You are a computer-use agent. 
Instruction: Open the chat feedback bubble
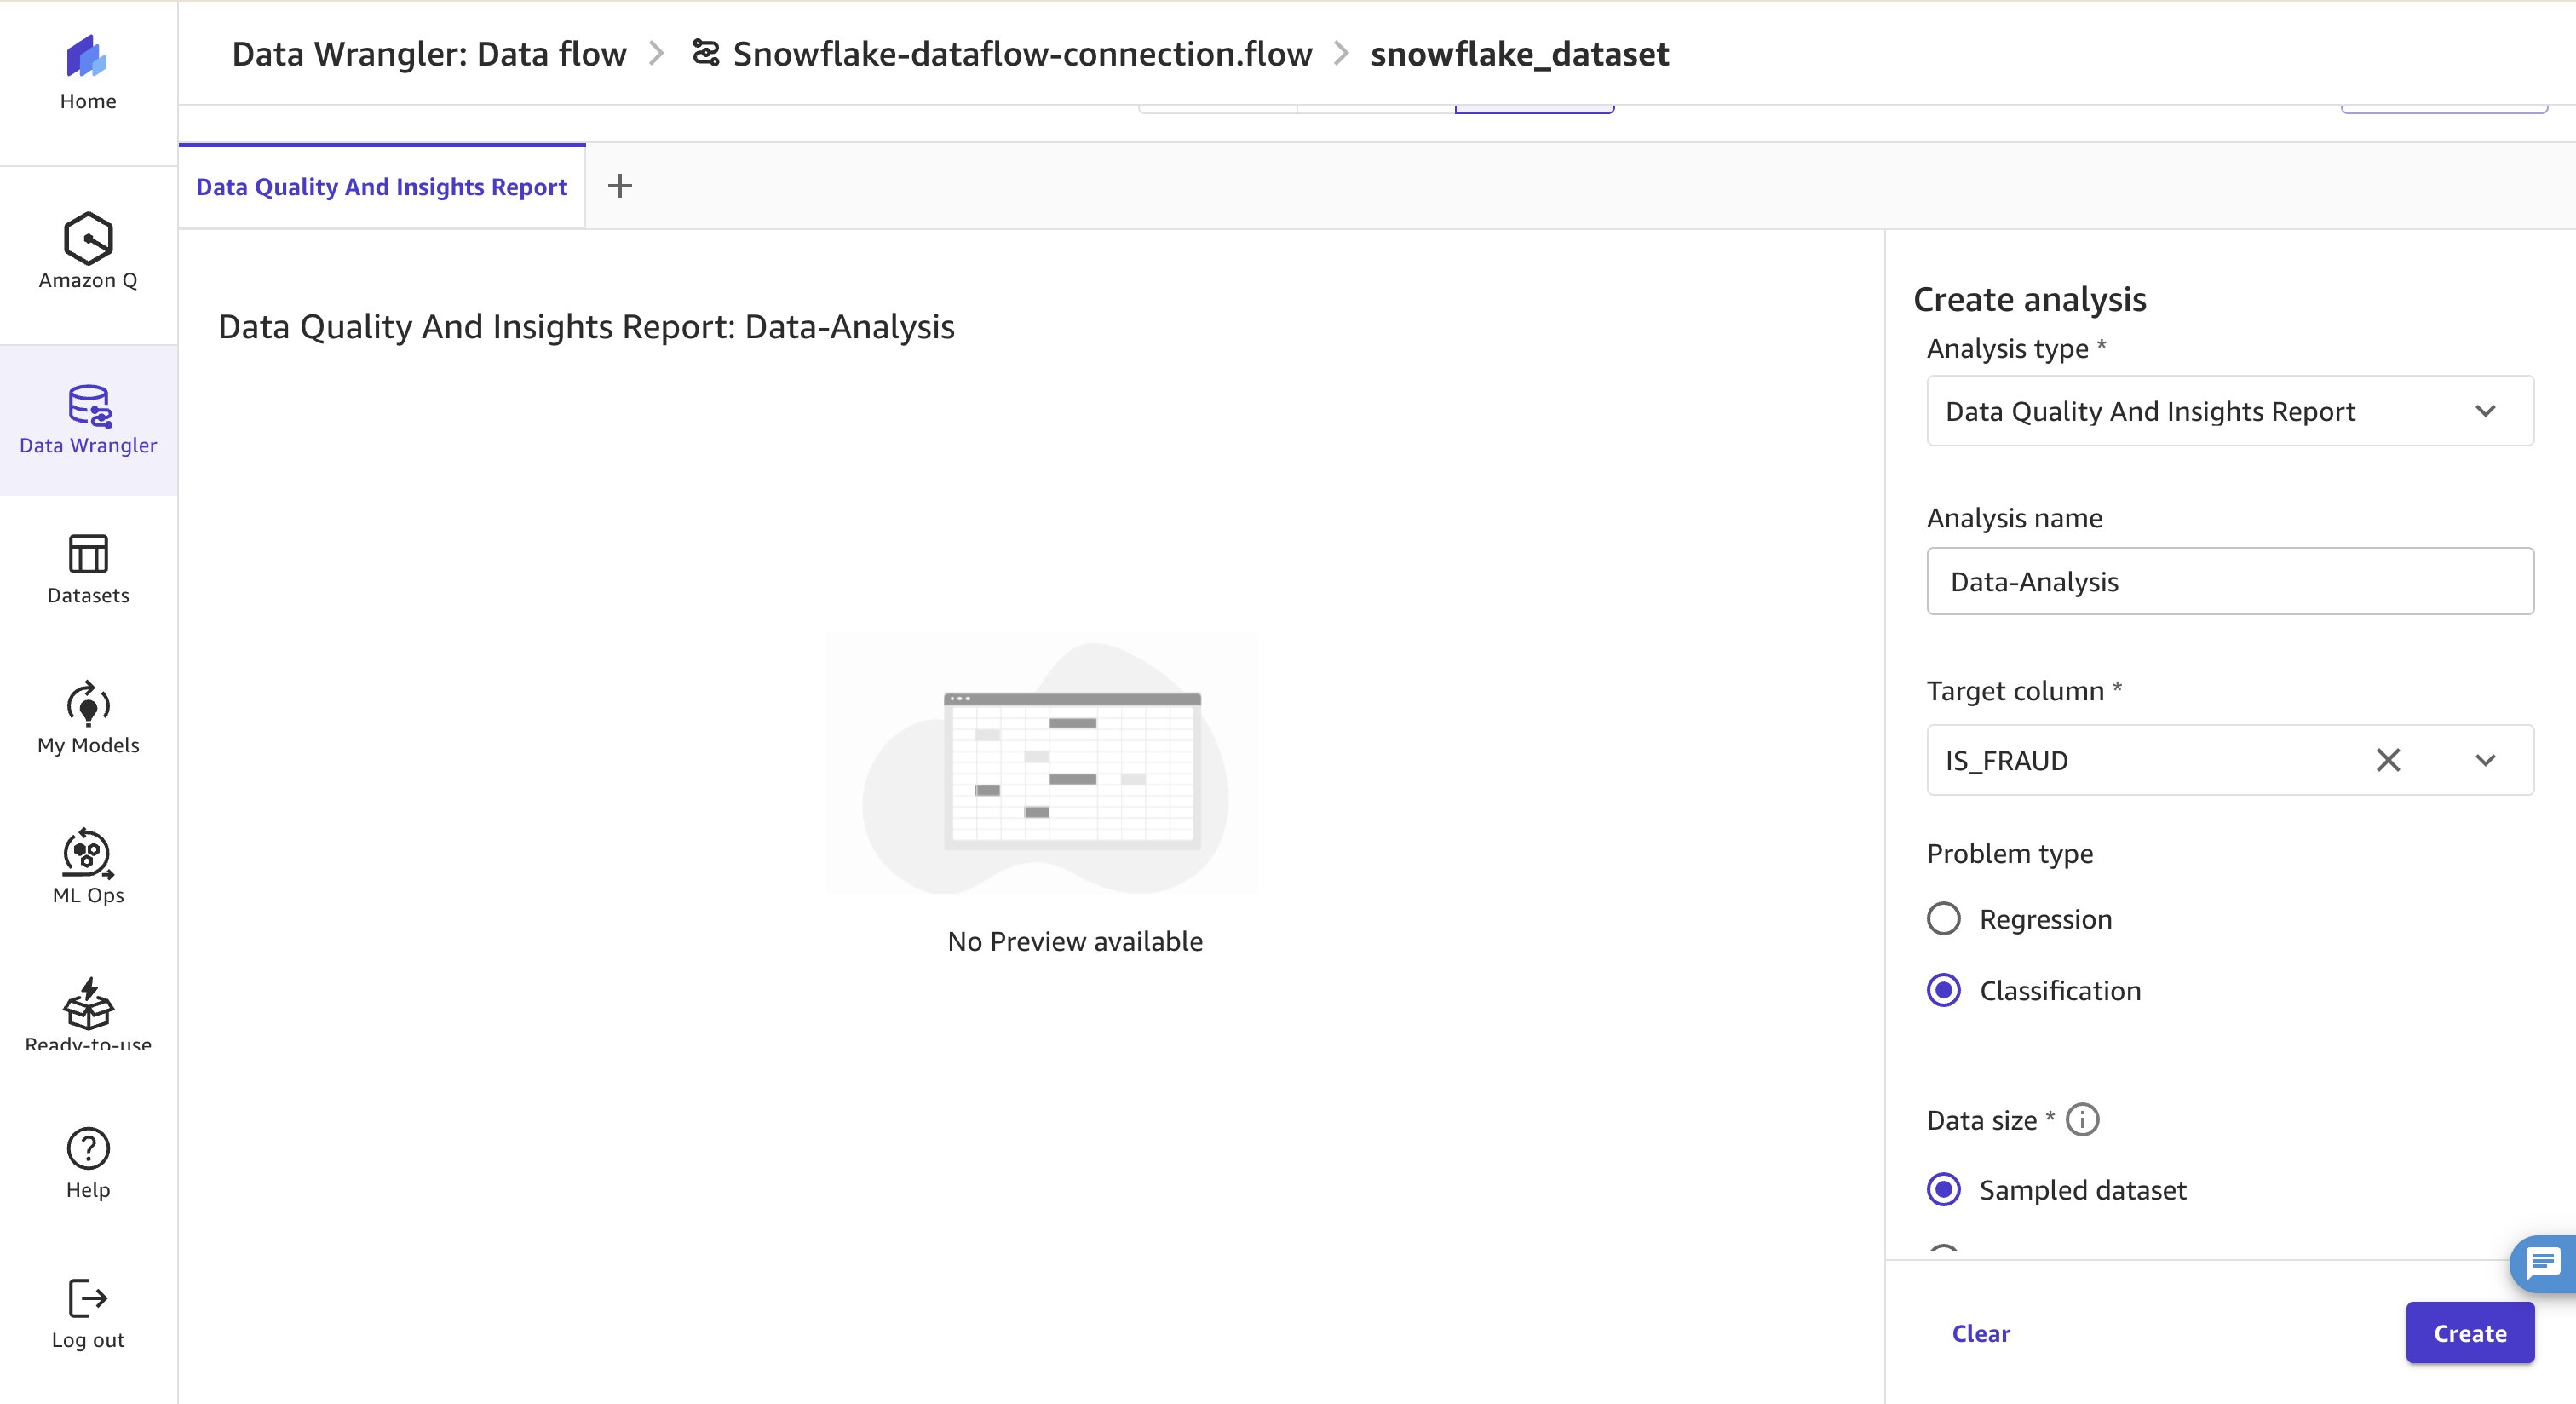(2543, 1264)
